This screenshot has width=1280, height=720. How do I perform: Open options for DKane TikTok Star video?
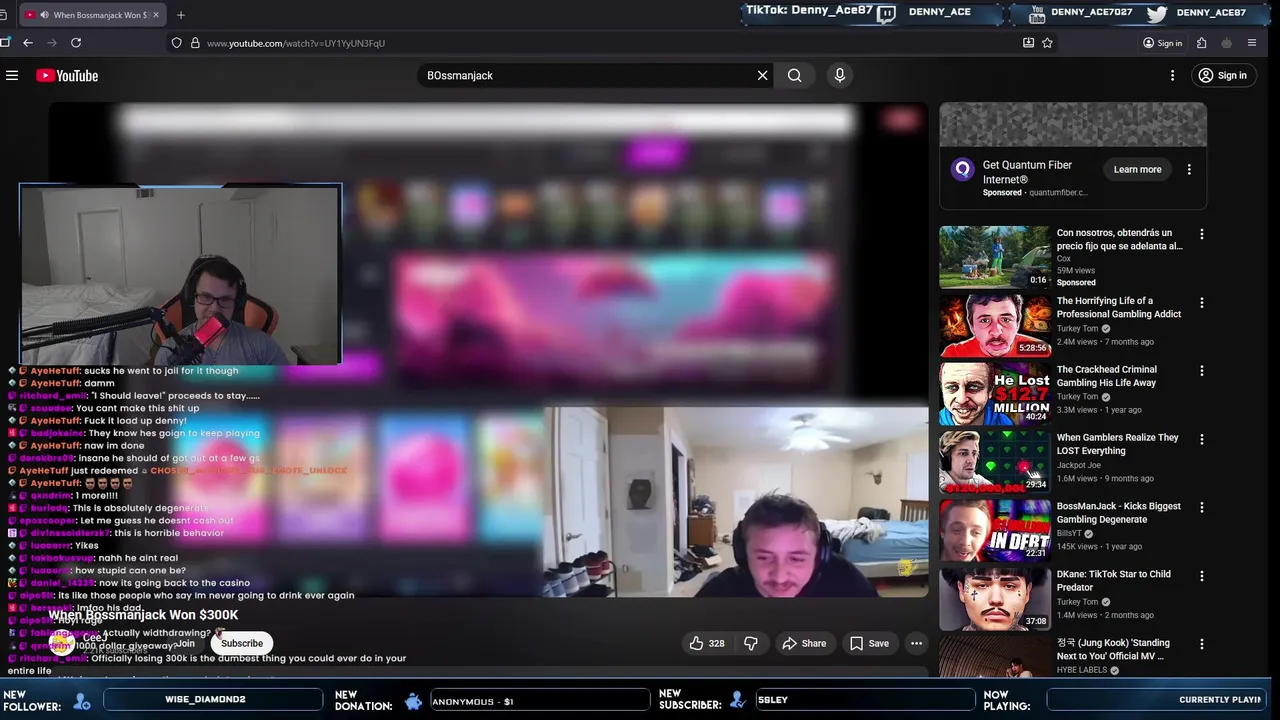1202,576
